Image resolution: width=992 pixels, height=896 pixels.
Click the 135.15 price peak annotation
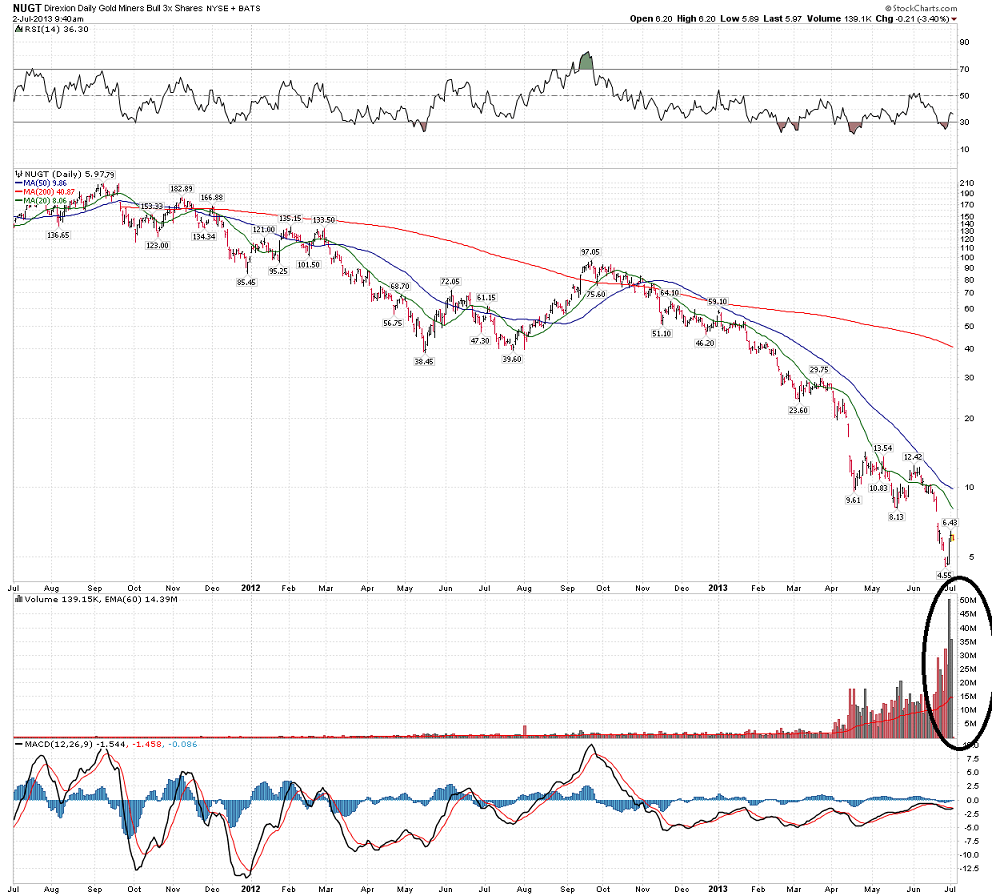[x=290, y=218]
